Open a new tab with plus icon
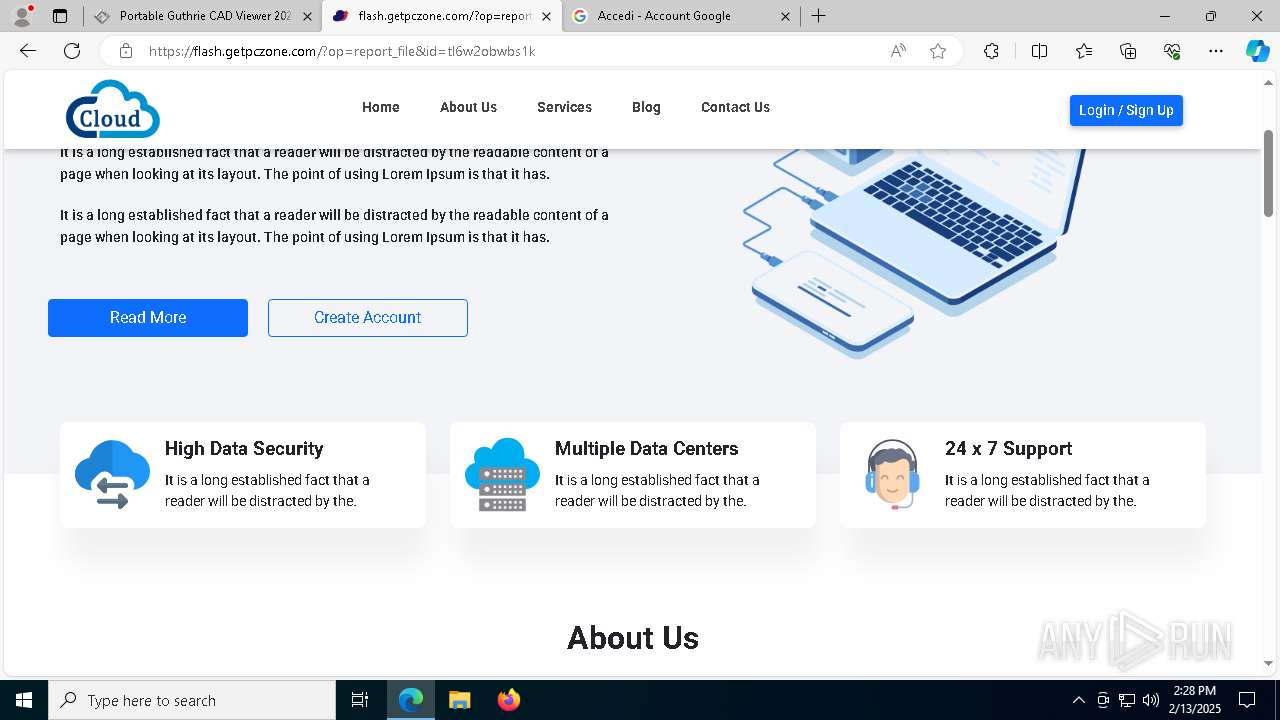The image size is (1280, 720). tap(819, 16)
